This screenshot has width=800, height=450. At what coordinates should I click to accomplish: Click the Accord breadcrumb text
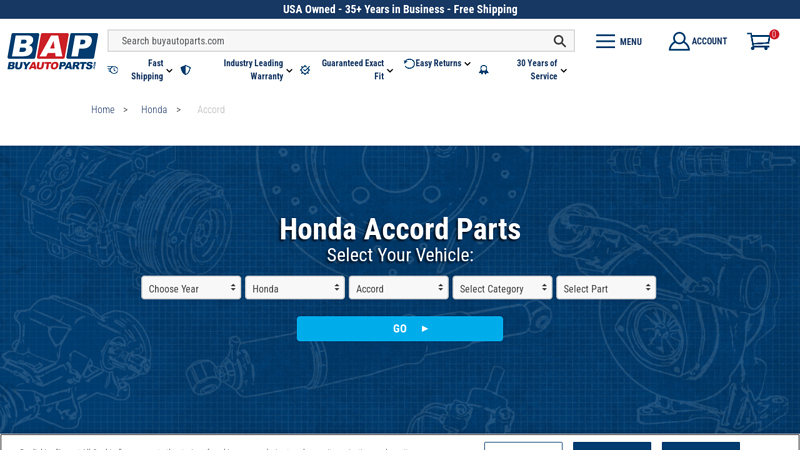211,110
